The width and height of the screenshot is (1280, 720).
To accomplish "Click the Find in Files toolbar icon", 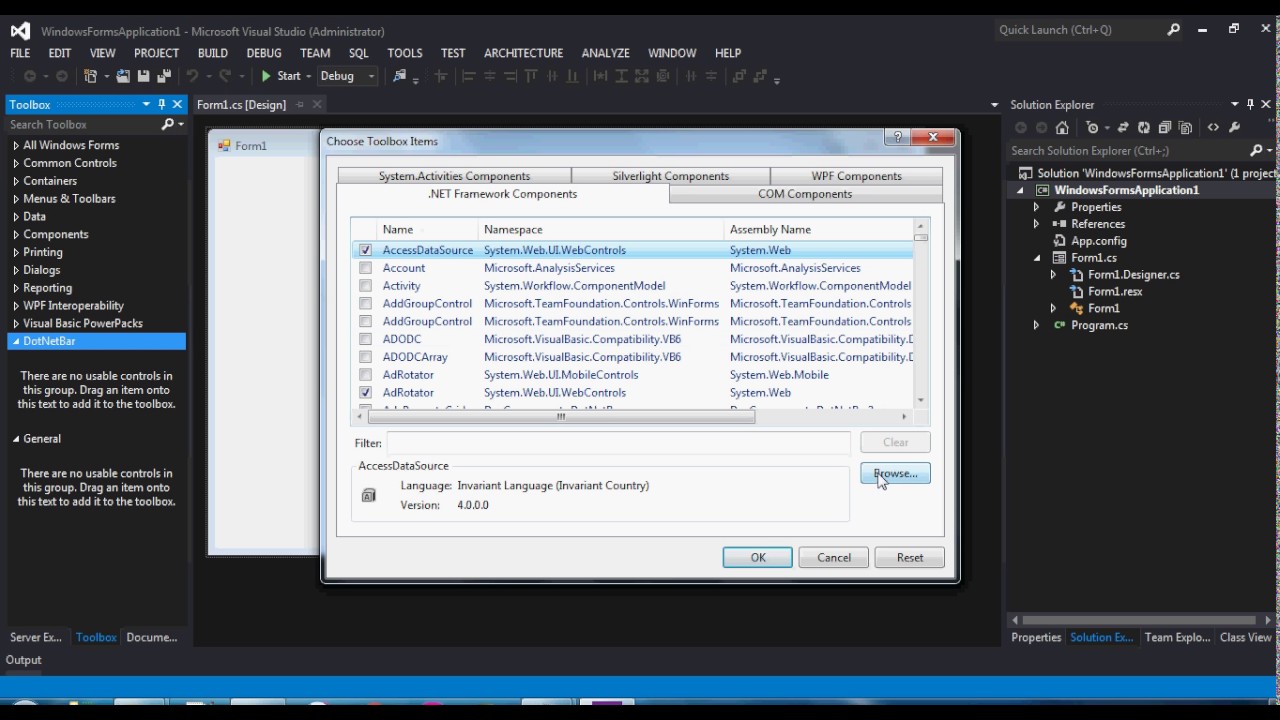I will point(400,76).
